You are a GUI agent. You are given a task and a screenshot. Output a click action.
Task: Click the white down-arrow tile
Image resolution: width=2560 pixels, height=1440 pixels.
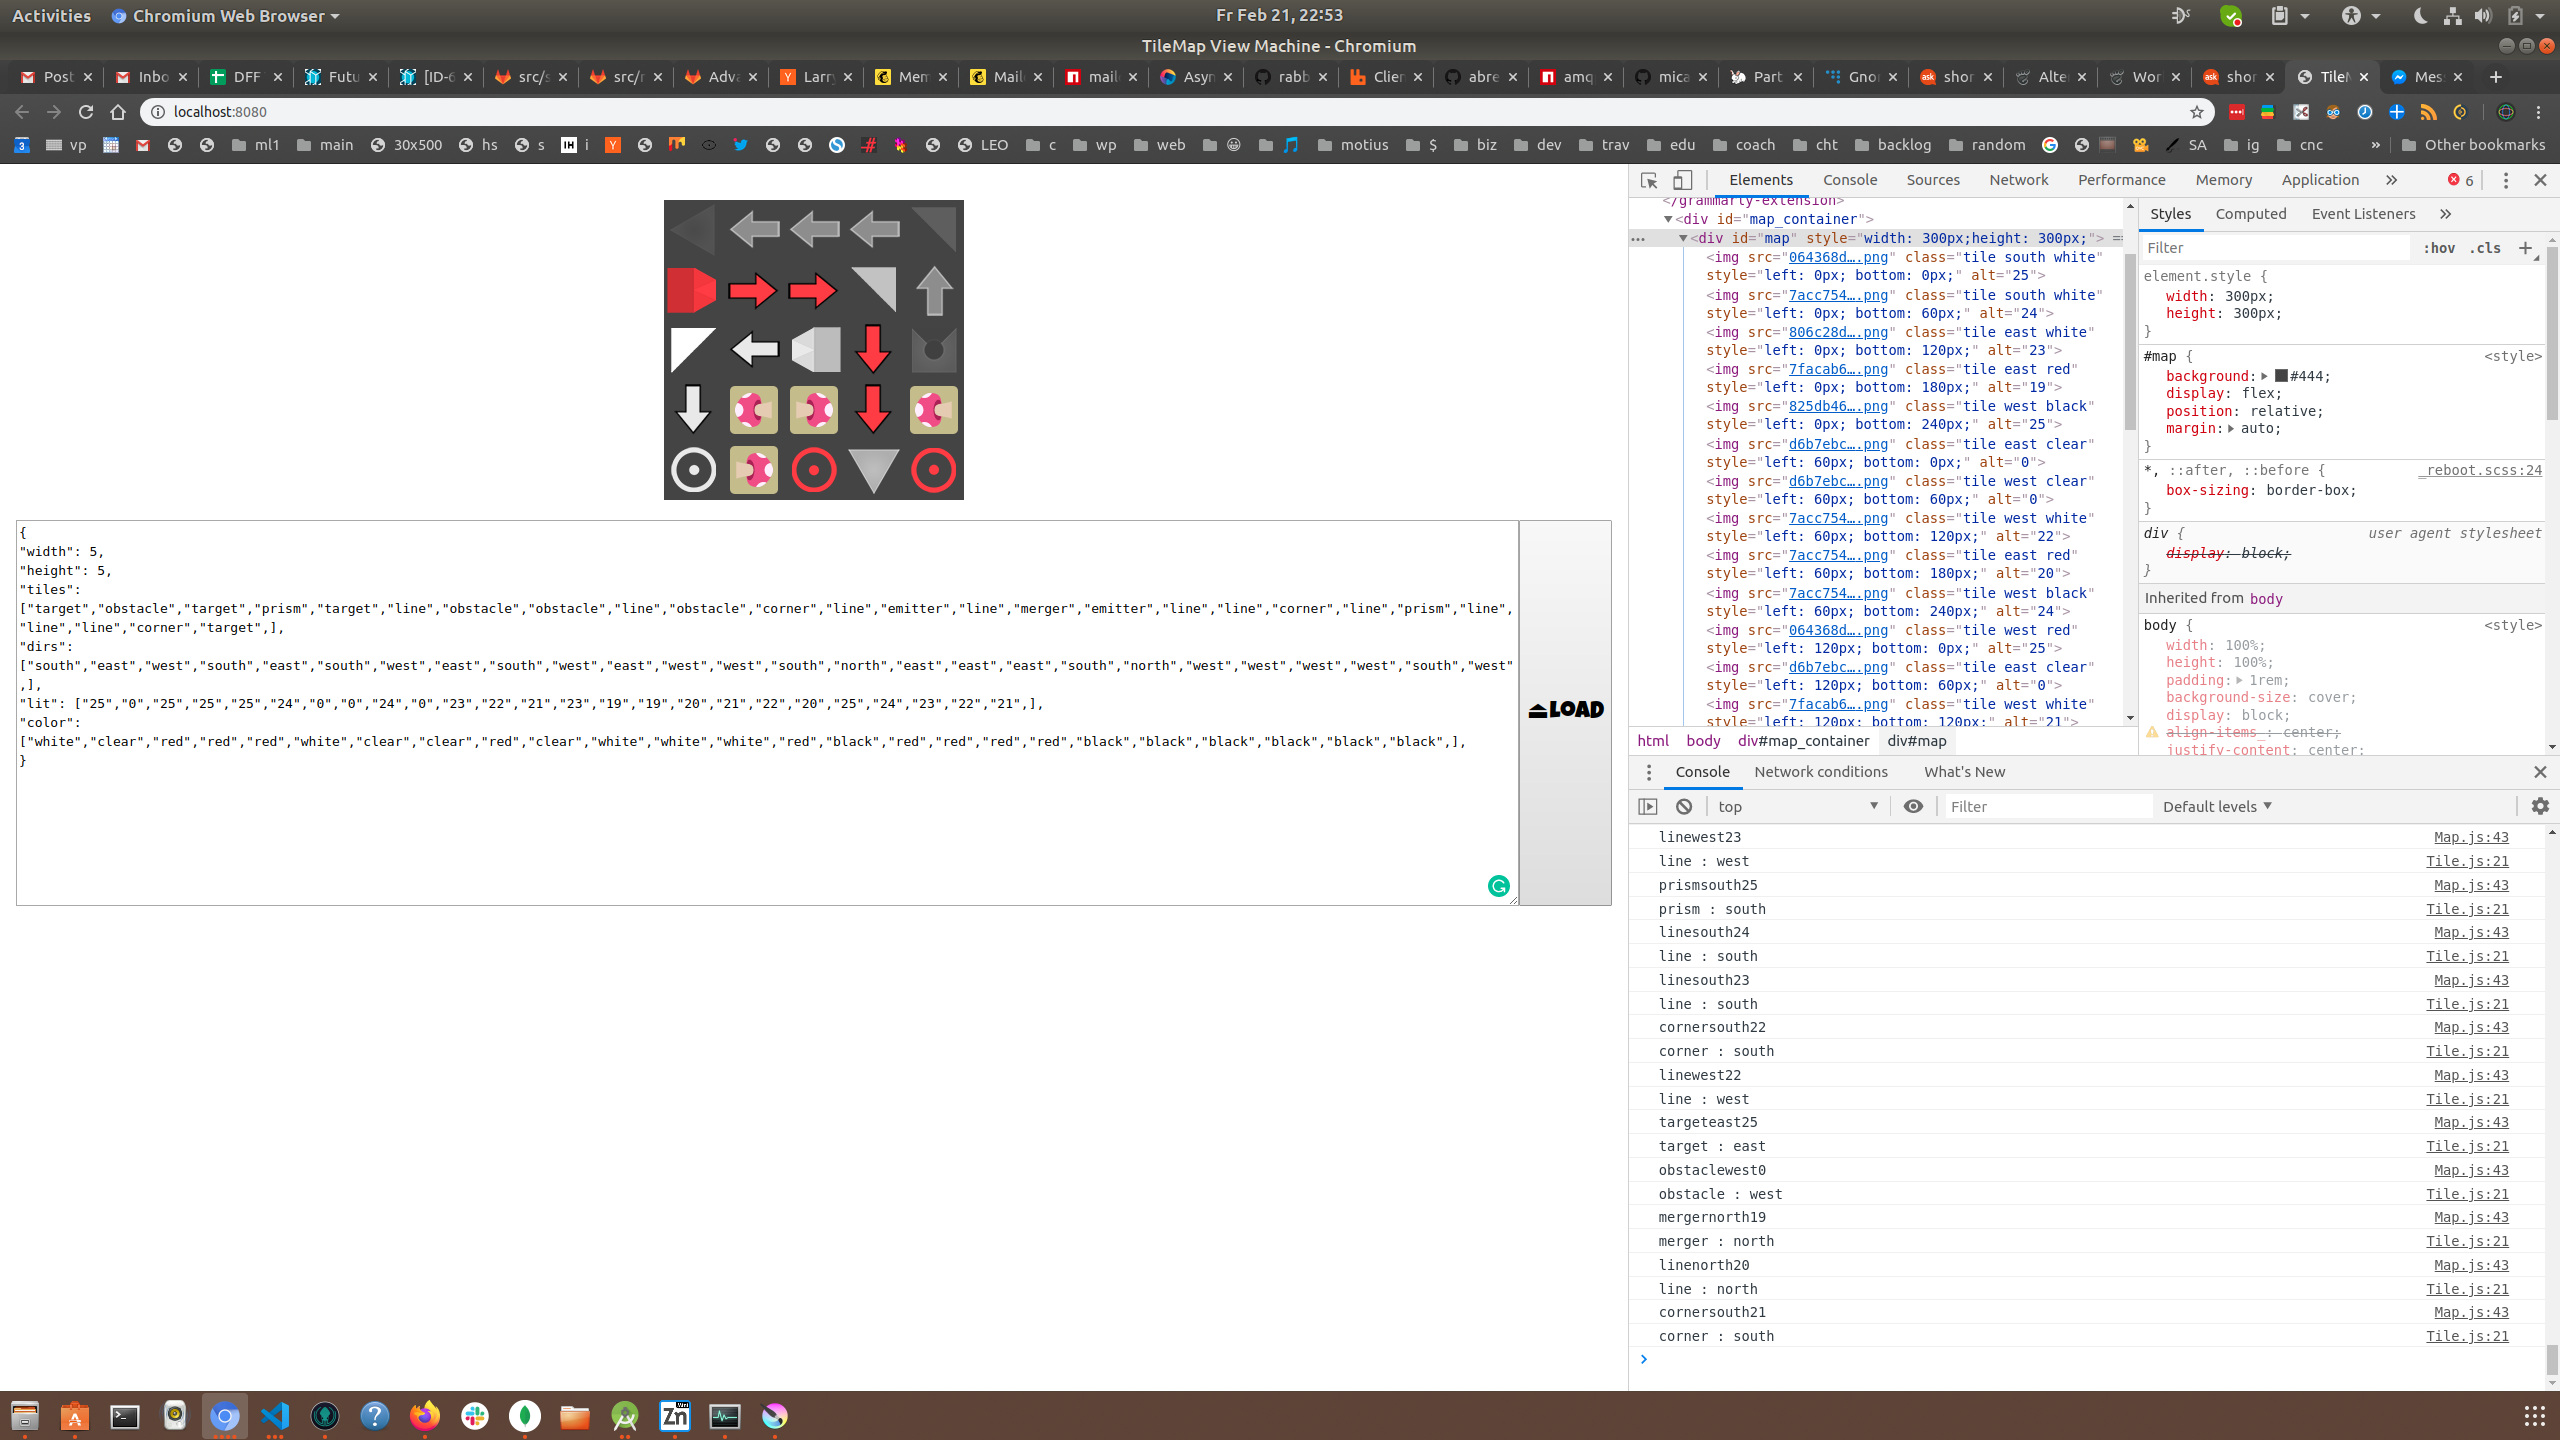693,410
